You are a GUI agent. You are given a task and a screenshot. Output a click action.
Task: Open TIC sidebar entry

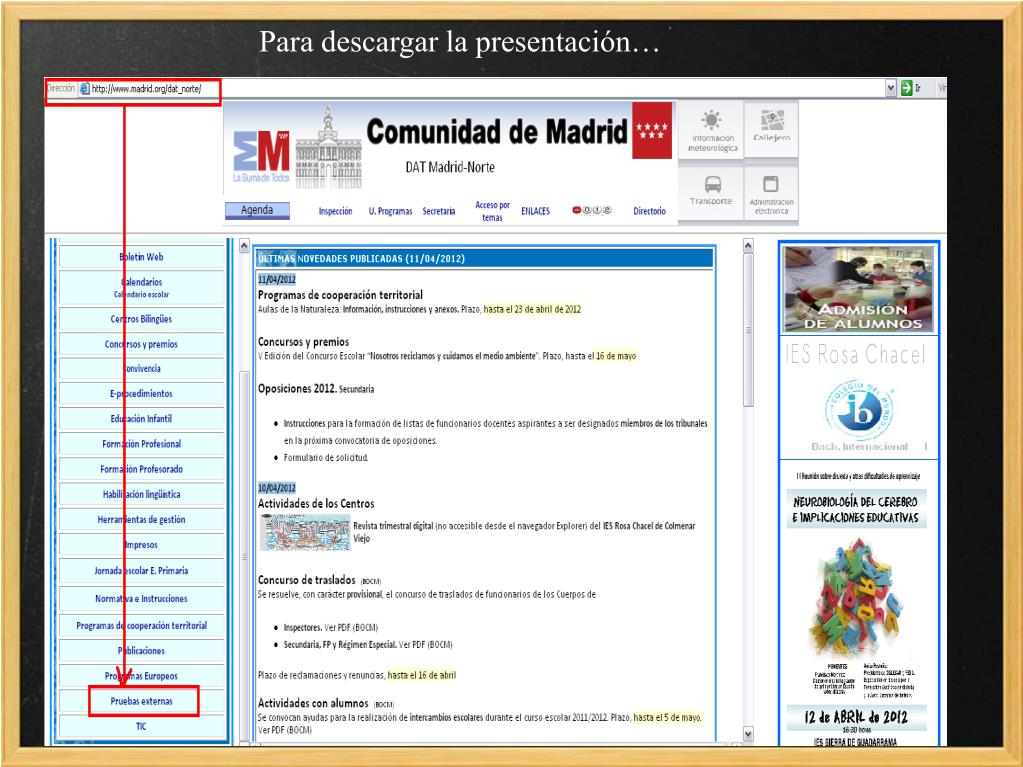(x=142, y=727)
